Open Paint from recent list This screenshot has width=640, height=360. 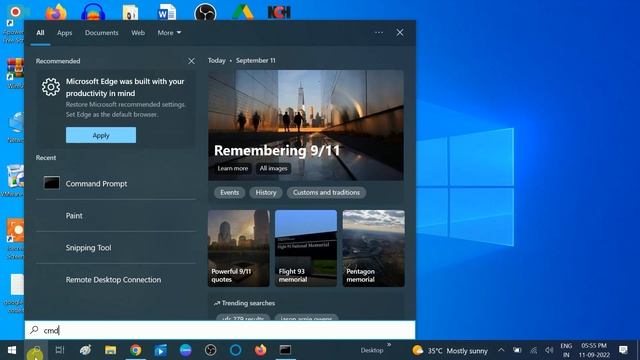coord(116,216)
